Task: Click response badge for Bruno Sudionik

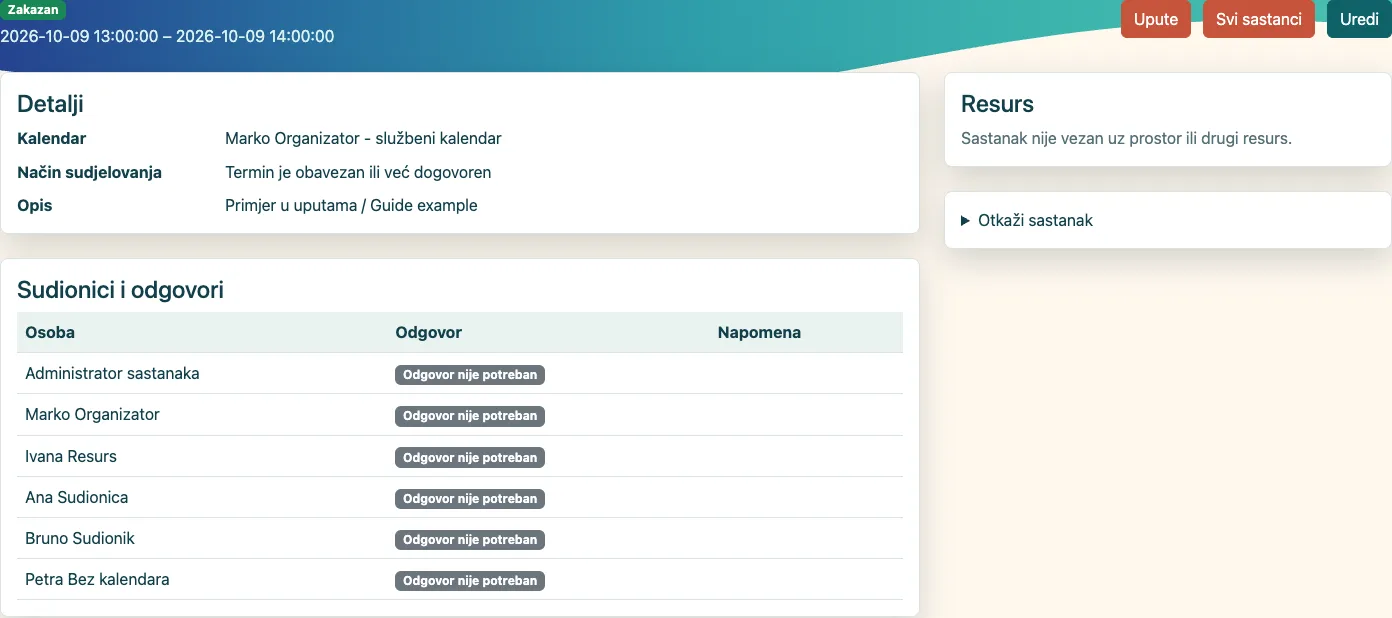Action: [x=470, y=540]
